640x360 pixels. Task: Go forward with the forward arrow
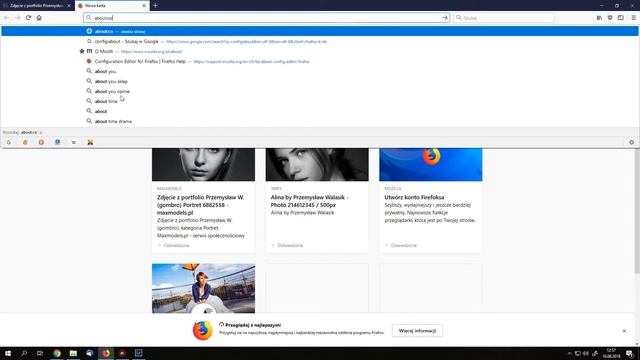(17, 18)
